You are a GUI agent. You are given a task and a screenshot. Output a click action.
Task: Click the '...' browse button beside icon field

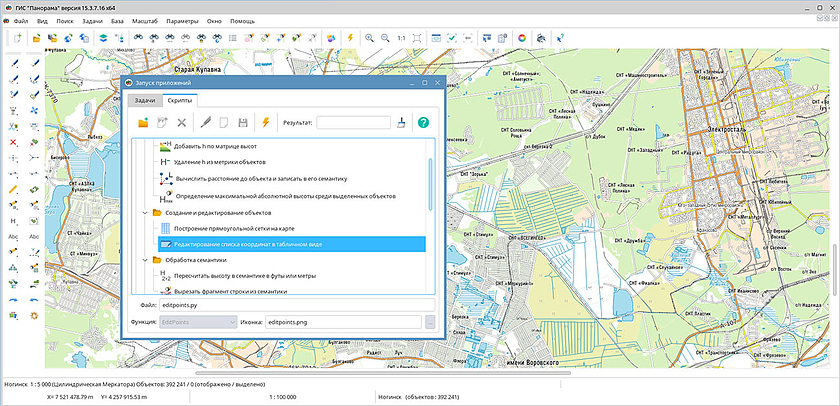click(x=430, y=323)
